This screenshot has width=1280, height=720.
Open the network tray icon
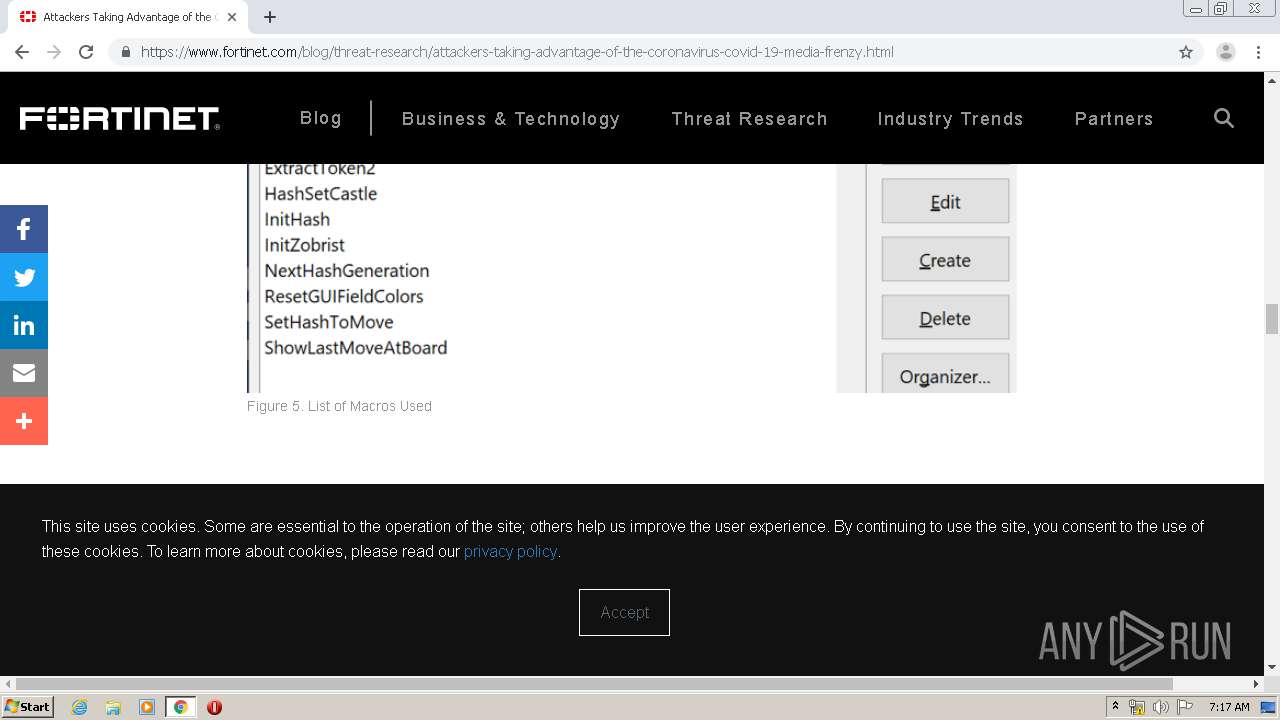[1137, 707]
